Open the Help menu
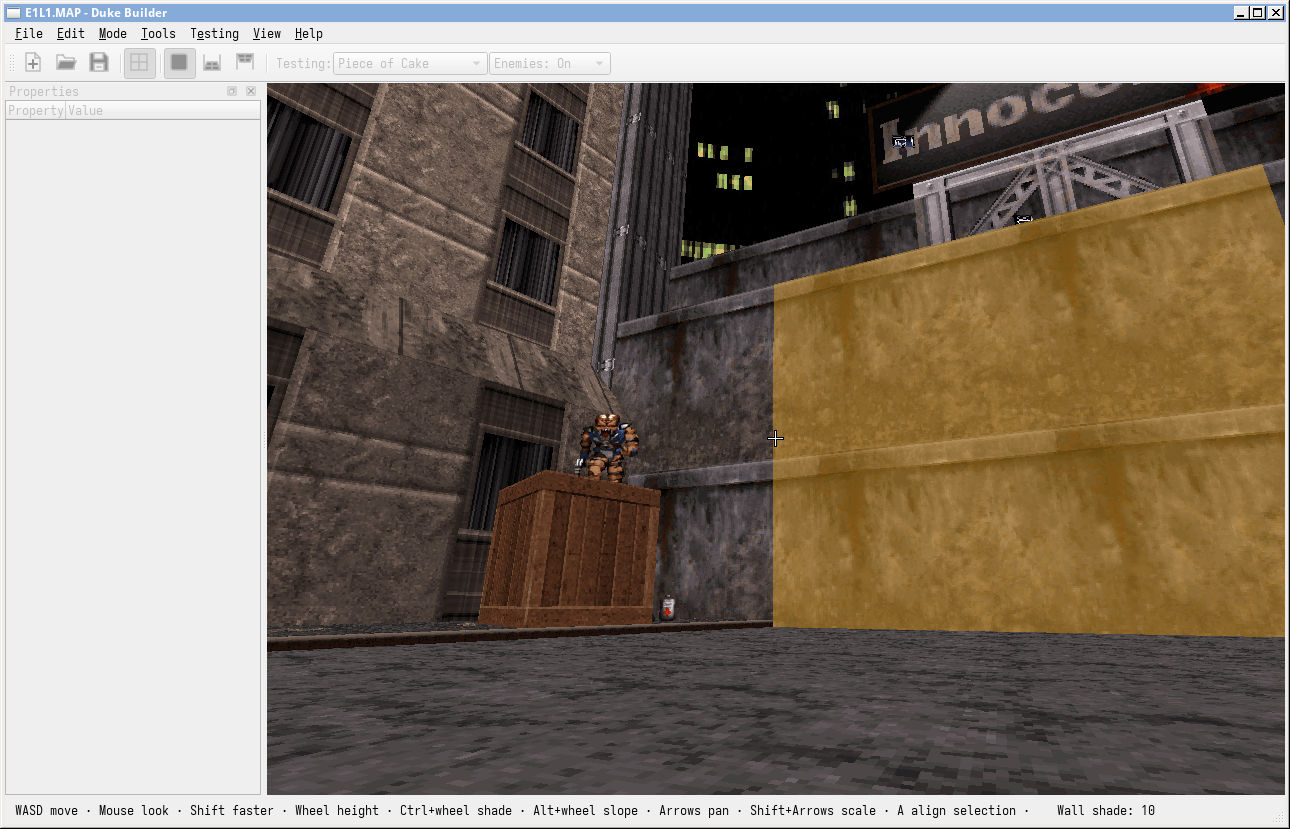 tap(308, 33)
